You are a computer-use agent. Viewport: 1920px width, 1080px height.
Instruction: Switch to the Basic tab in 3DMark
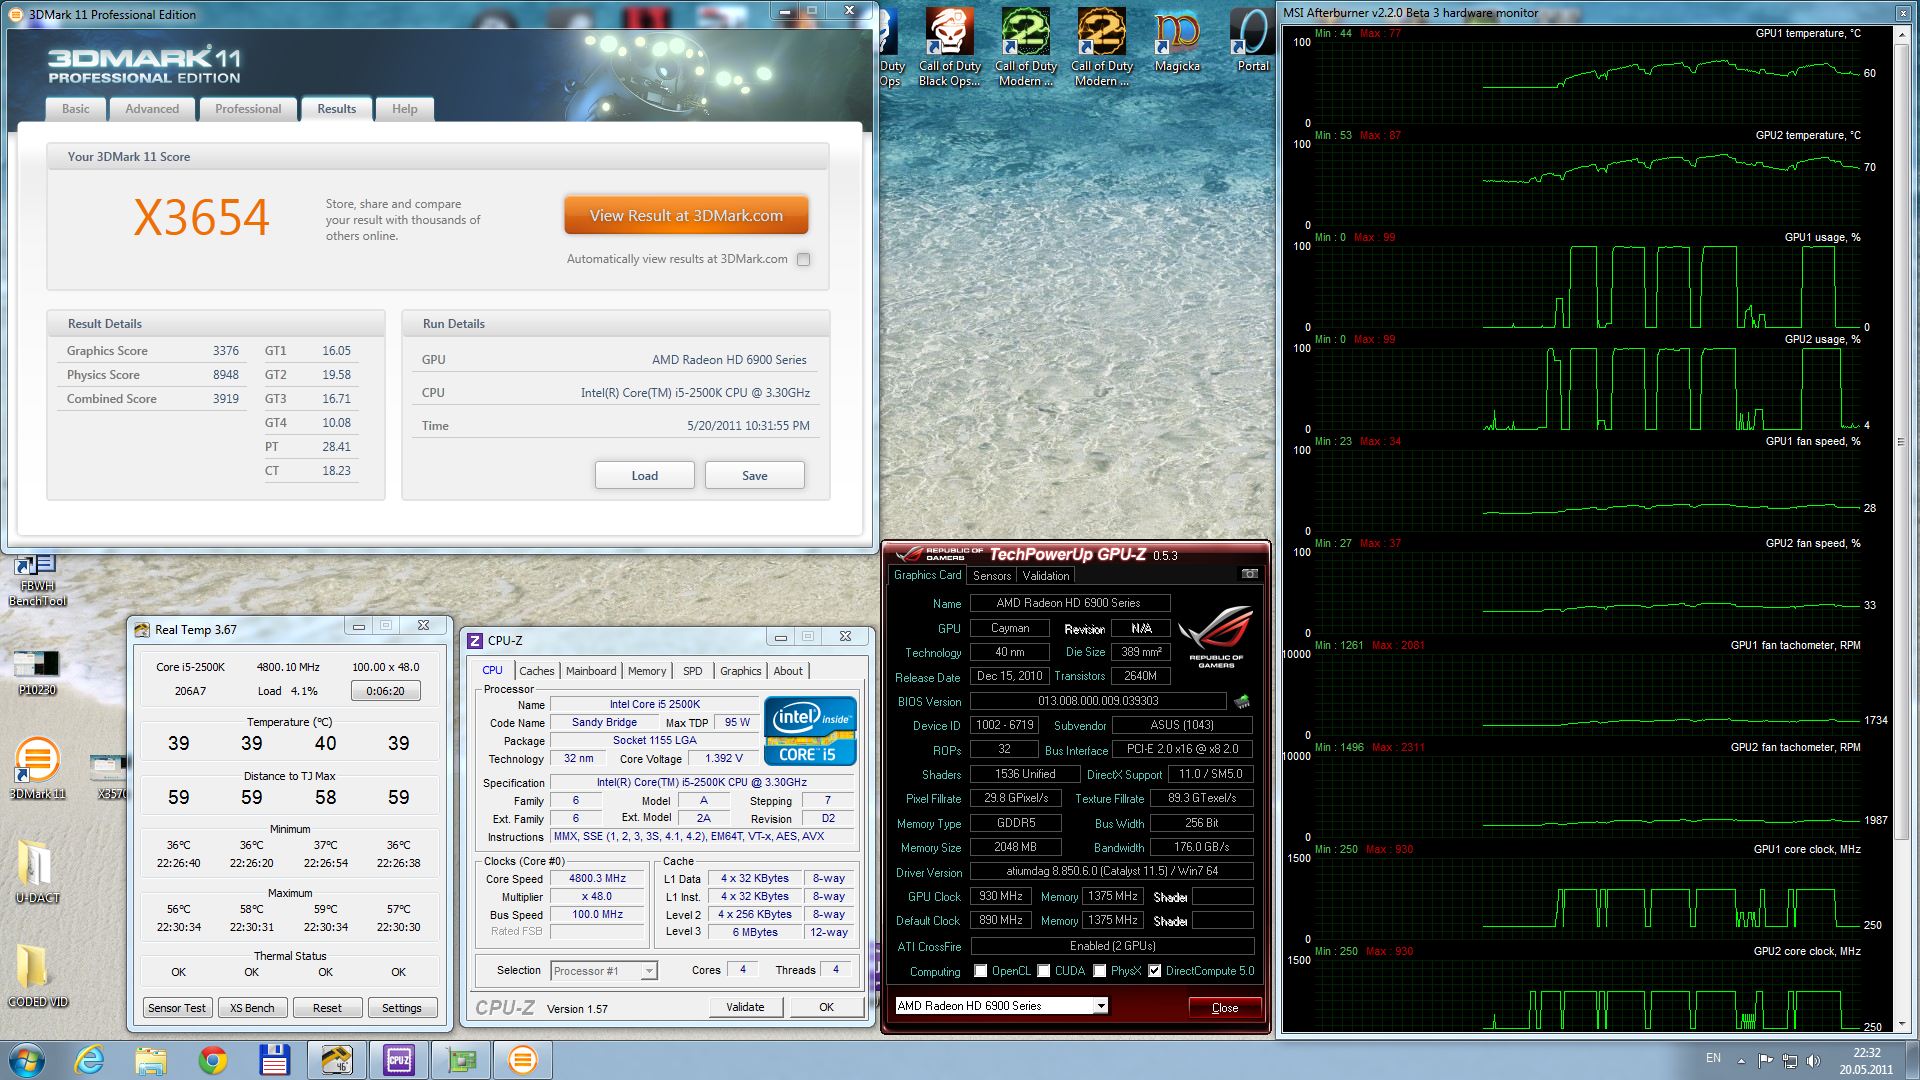click(76, 109)
